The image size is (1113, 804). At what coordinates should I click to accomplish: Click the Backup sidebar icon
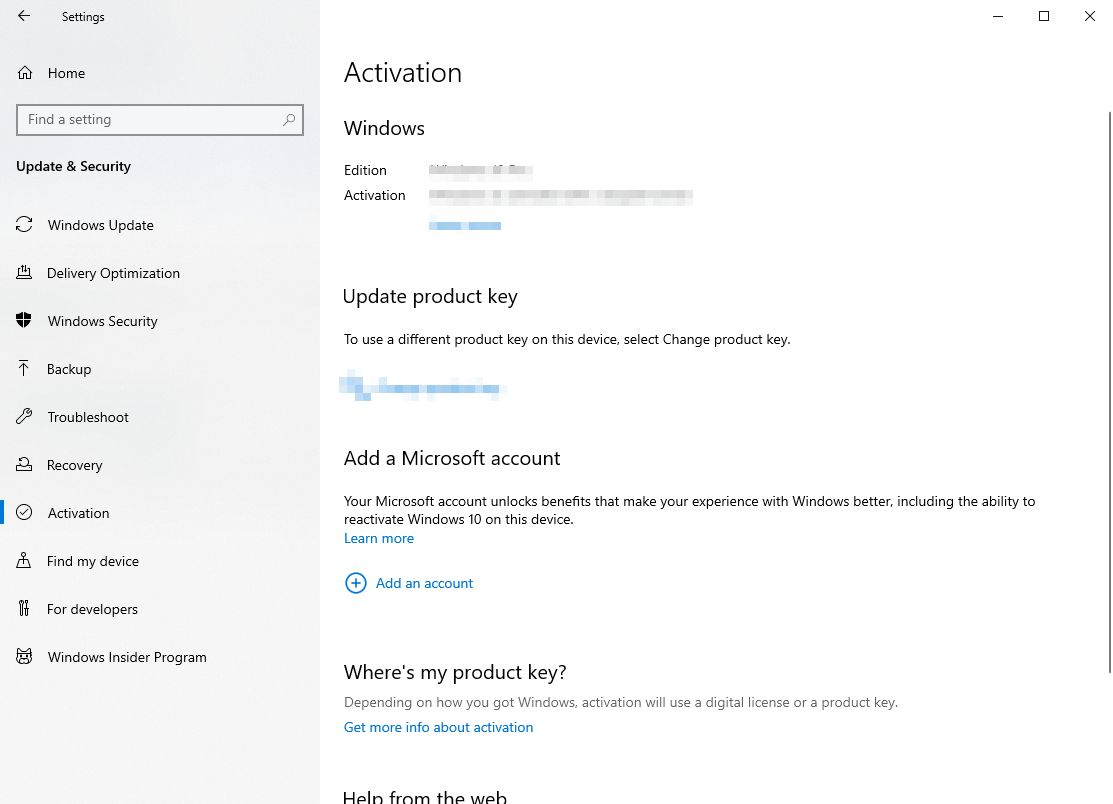24,369
